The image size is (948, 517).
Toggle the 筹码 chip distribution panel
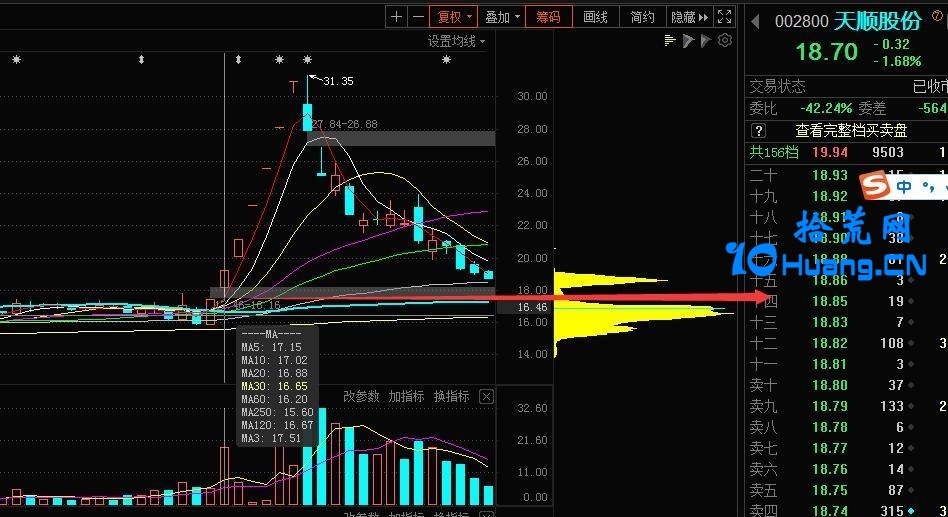pyautogui.click(x=548, y=17)
